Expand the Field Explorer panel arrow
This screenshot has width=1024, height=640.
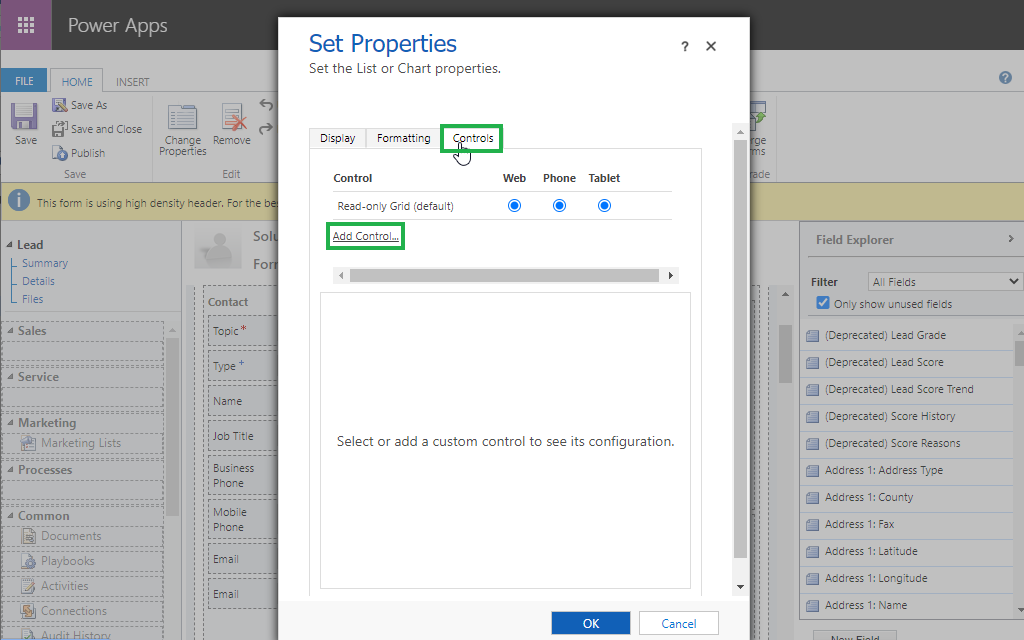(1011, 239)
